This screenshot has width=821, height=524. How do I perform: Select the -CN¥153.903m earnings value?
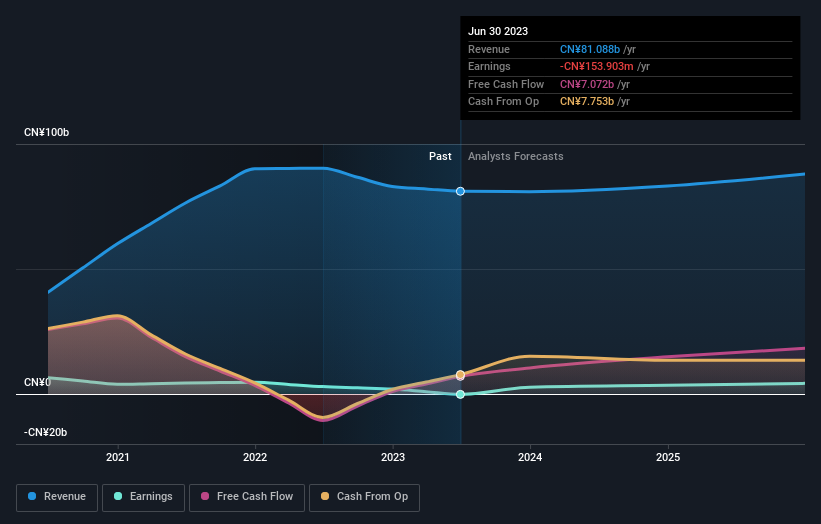[597, 66]
